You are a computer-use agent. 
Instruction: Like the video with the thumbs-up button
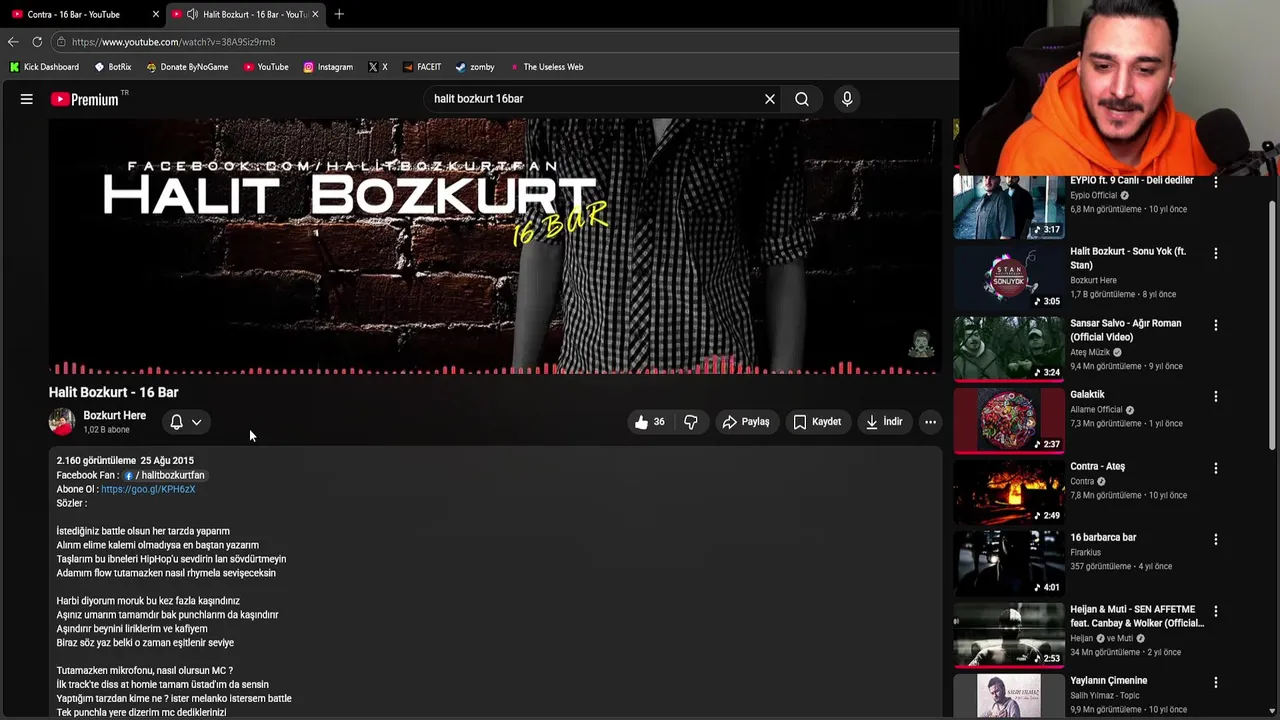click(650, 422)
